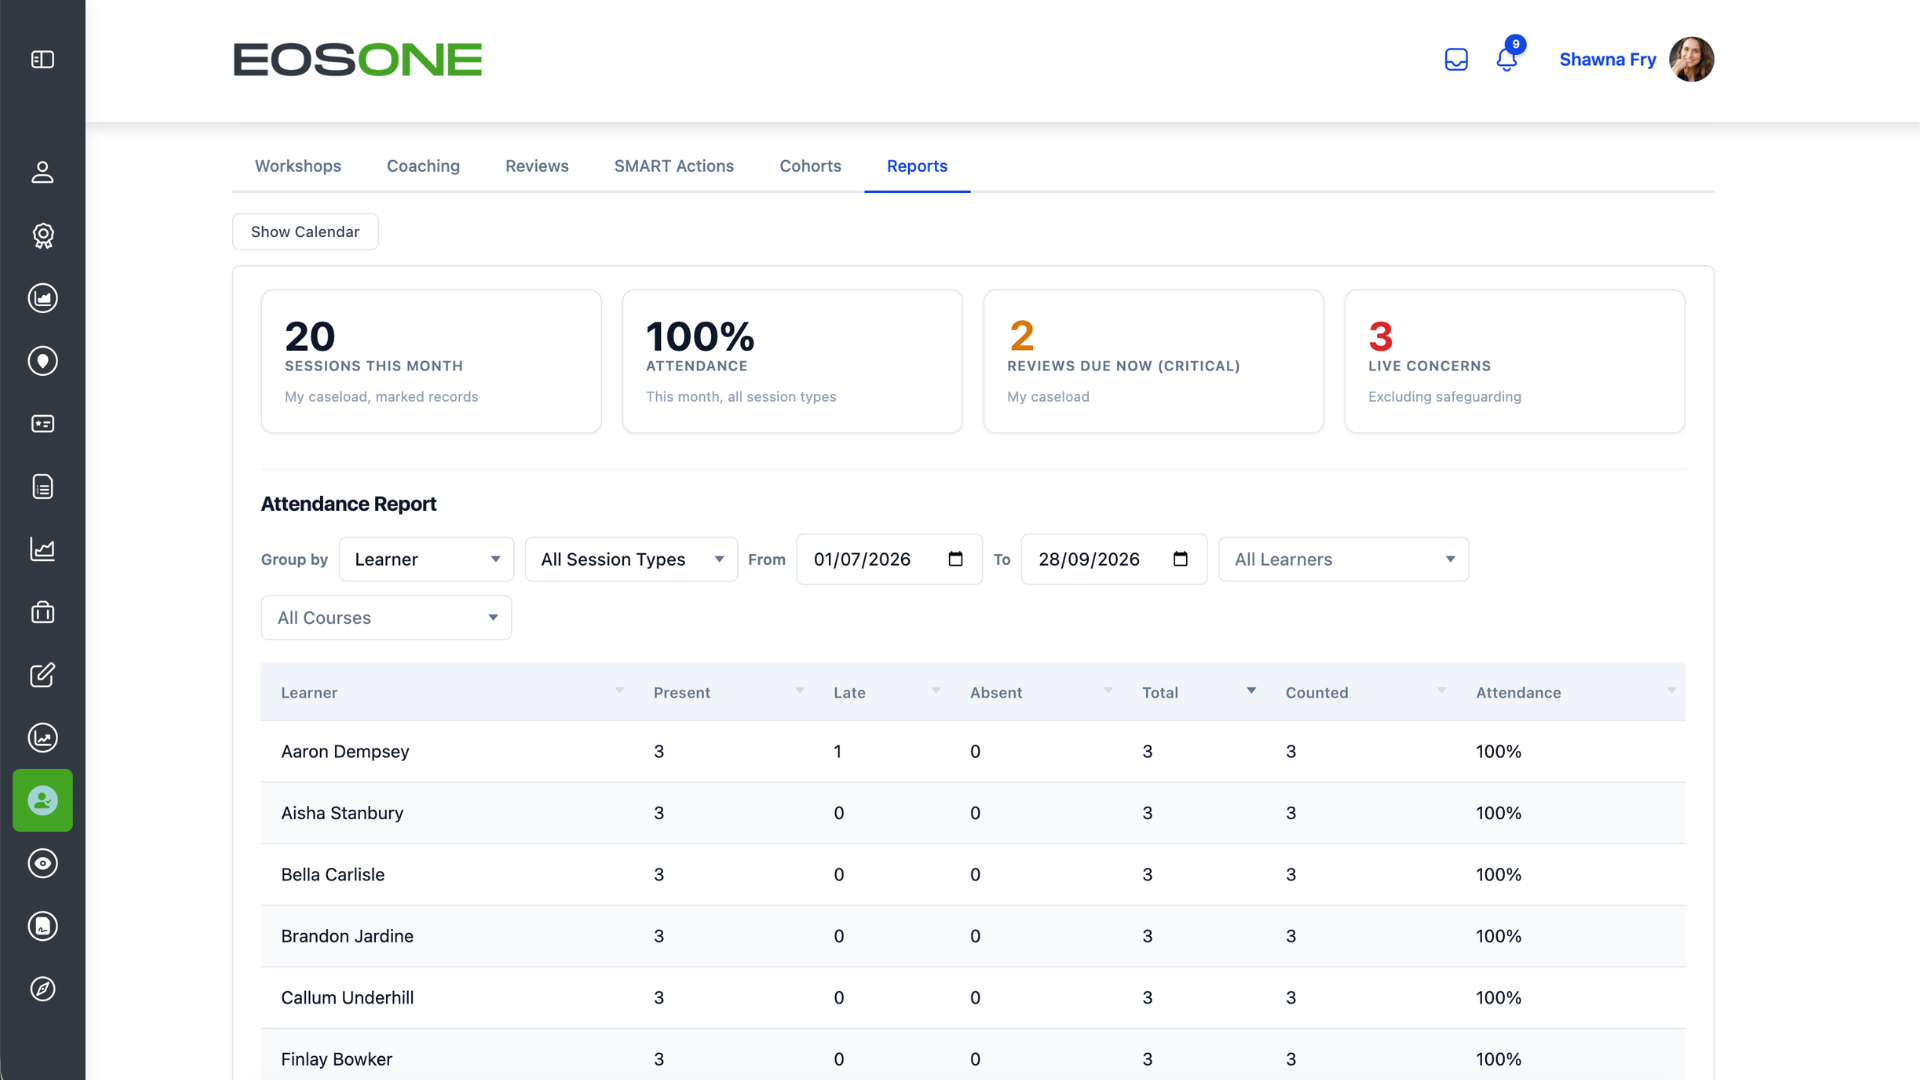1920x1080 pixels.
Task: Open notifications bell with badge 9
Action: [1507, 58]
